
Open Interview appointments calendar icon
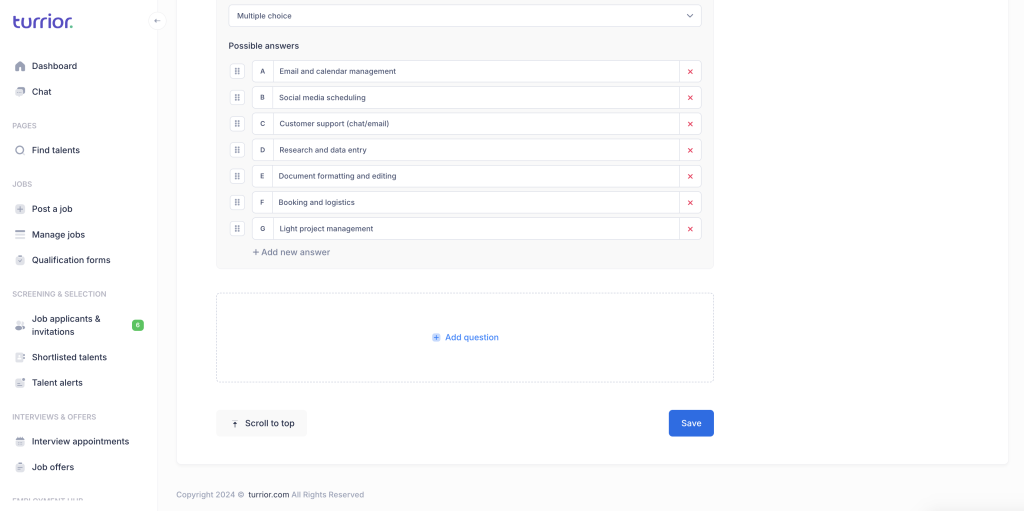(20, 441)
